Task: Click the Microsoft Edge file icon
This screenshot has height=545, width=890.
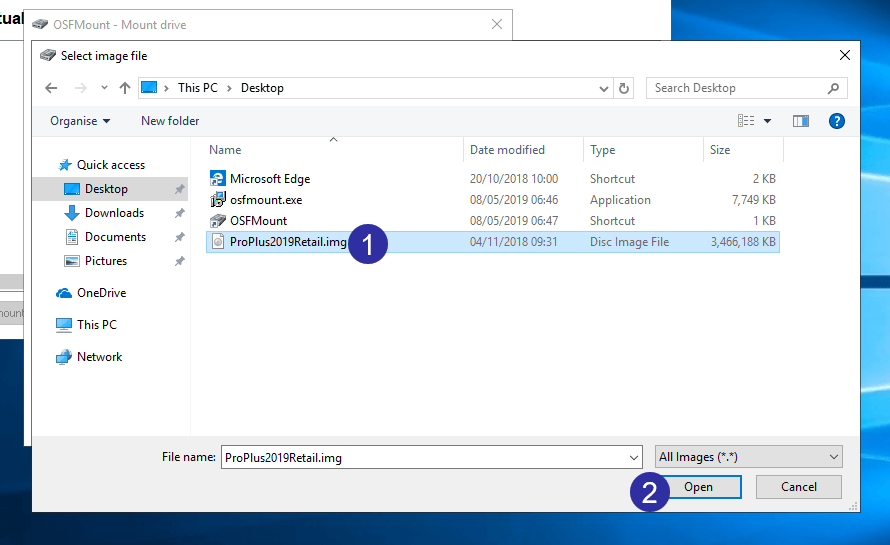Action: (x=217, y=179)
